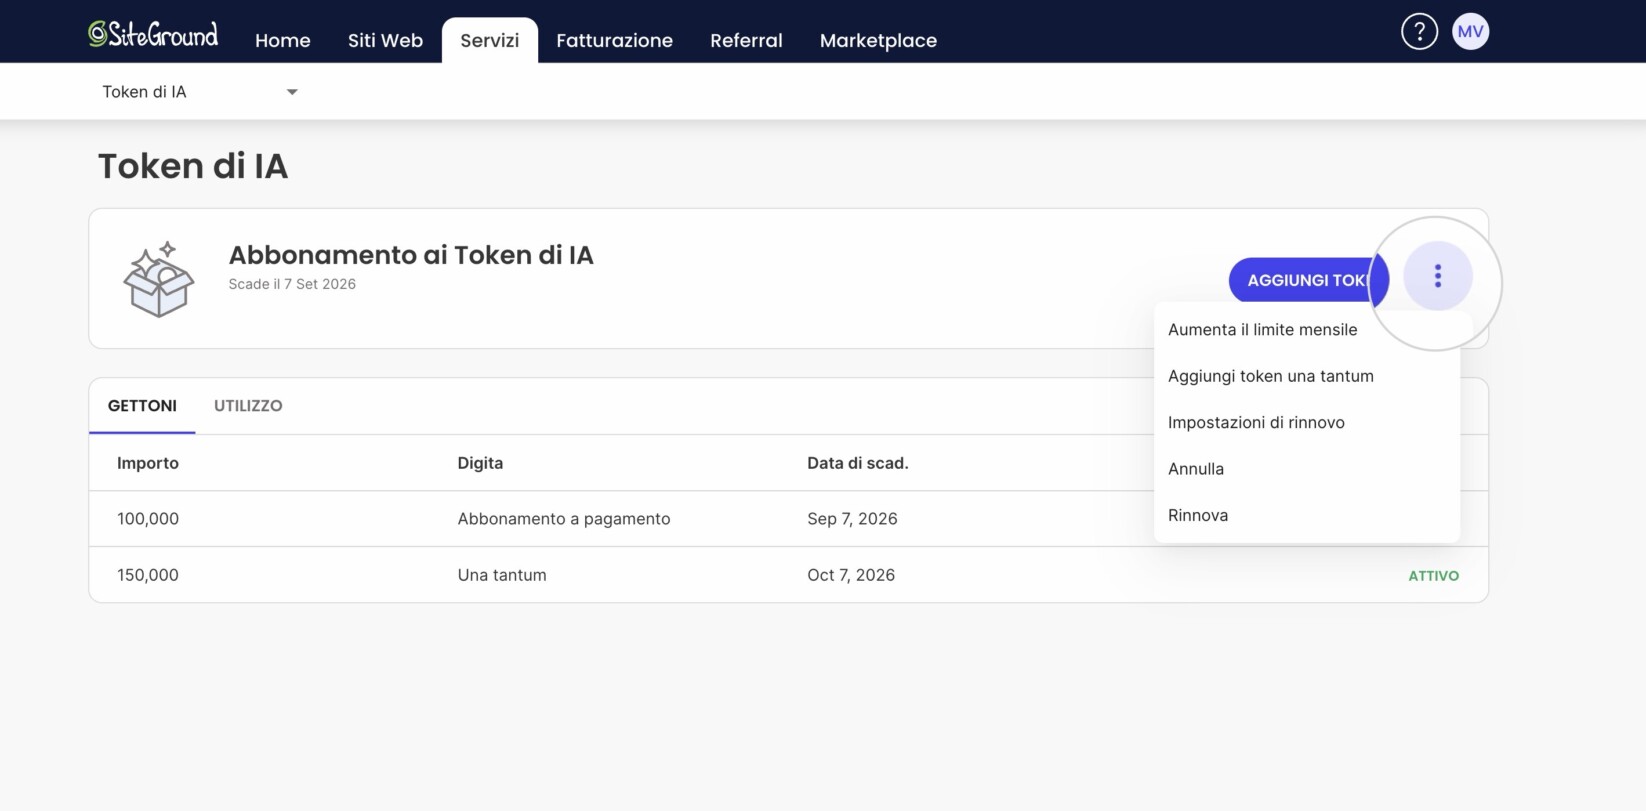This screenshot has width=1646, height=811.
Task: Click the SiteGround logo
Action: pos(153,35)
